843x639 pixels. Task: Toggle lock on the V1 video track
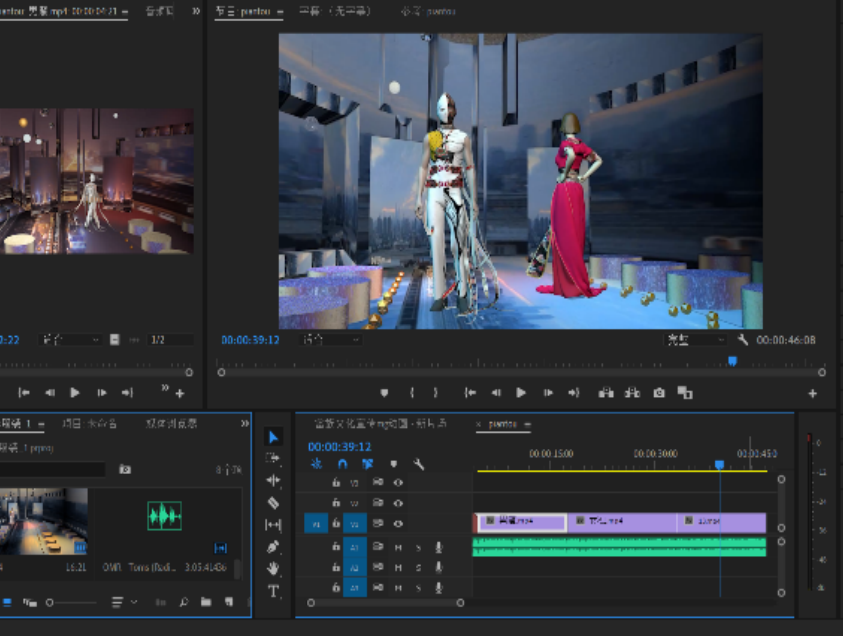(336, 523)
